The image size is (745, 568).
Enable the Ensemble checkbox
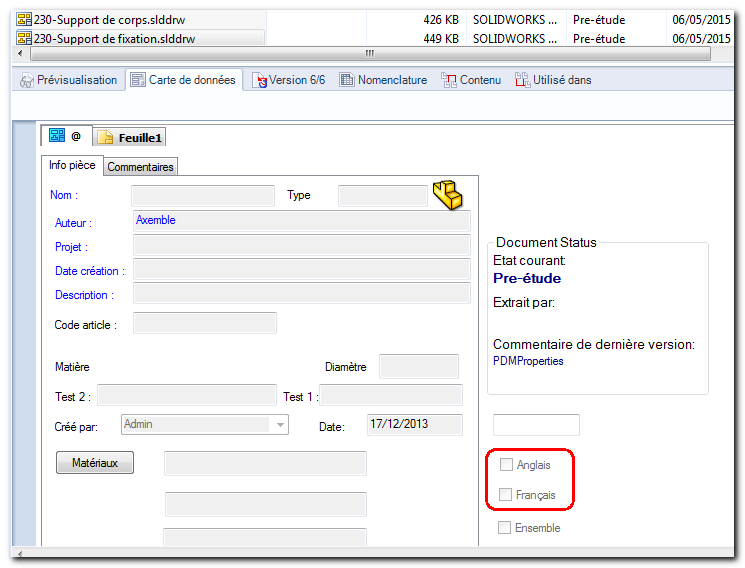click(505, 528)
